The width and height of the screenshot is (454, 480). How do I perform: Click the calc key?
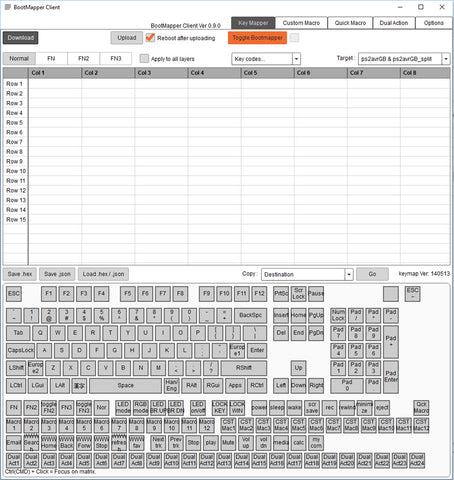[298, 443]
